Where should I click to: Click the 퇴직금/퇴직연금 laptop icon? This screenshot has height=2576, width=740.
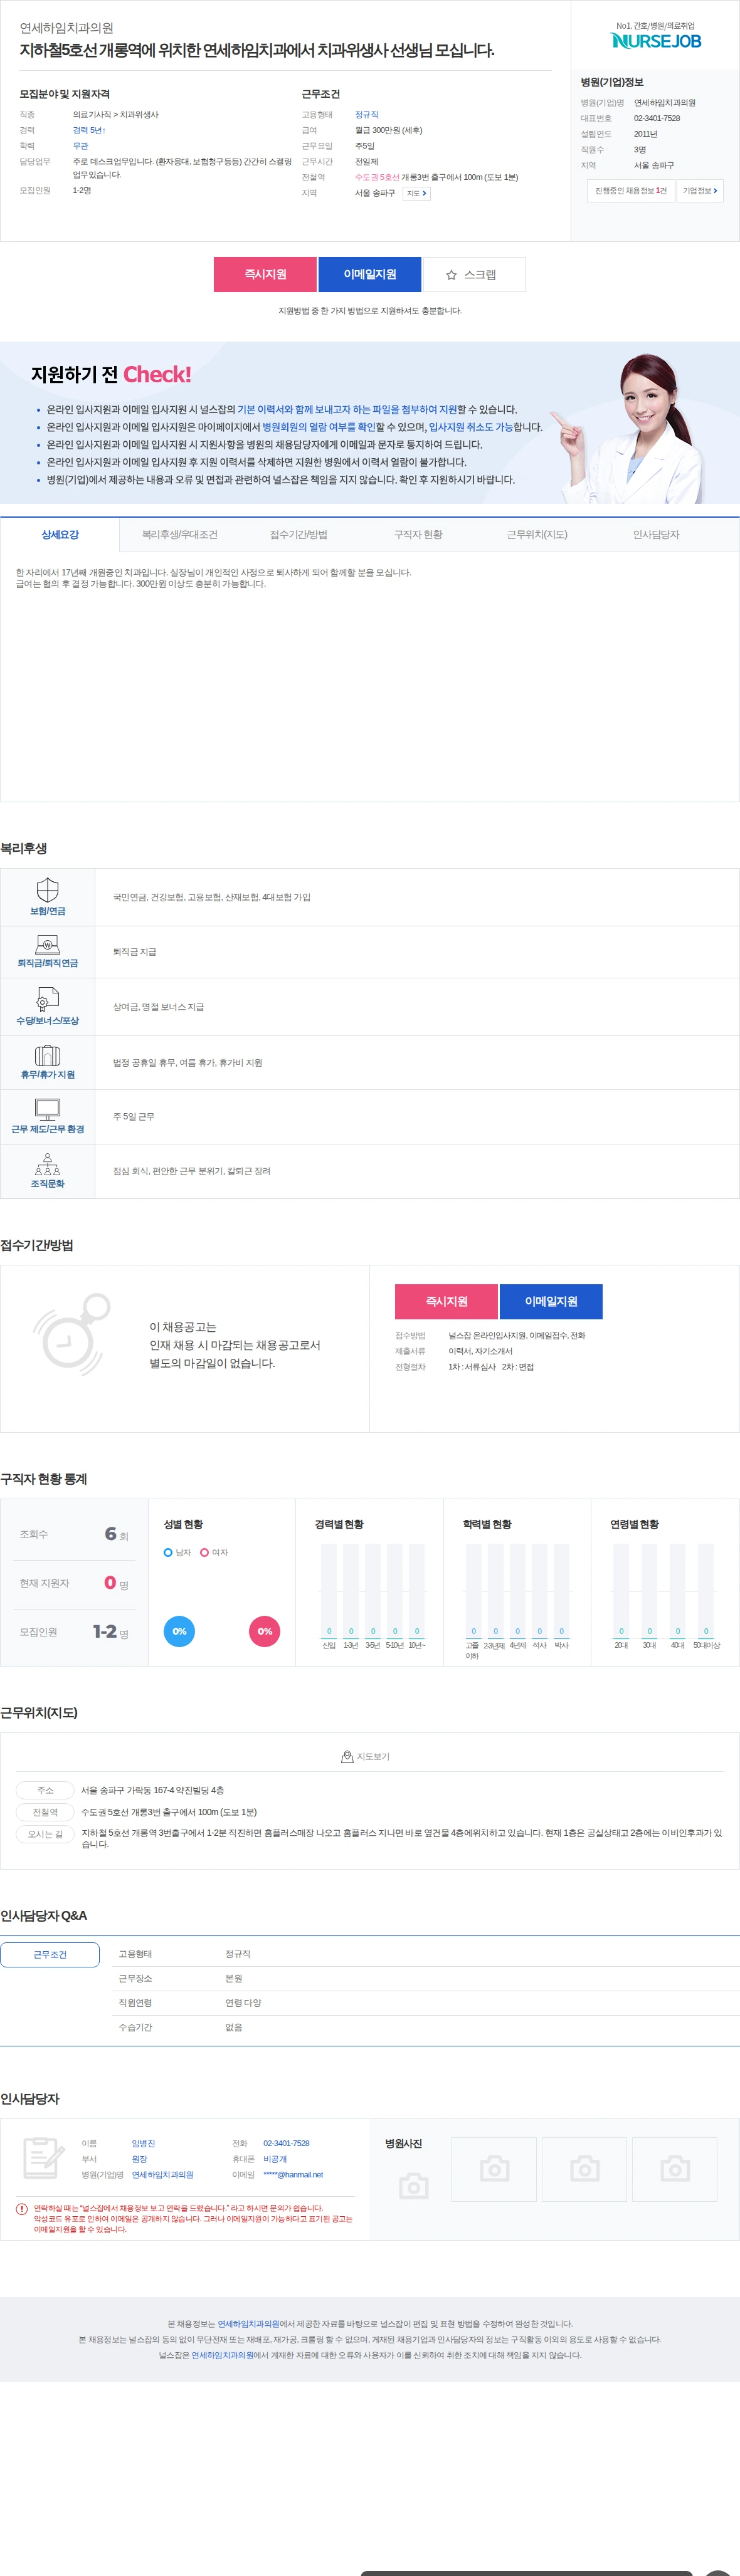[x=47, y=944]
